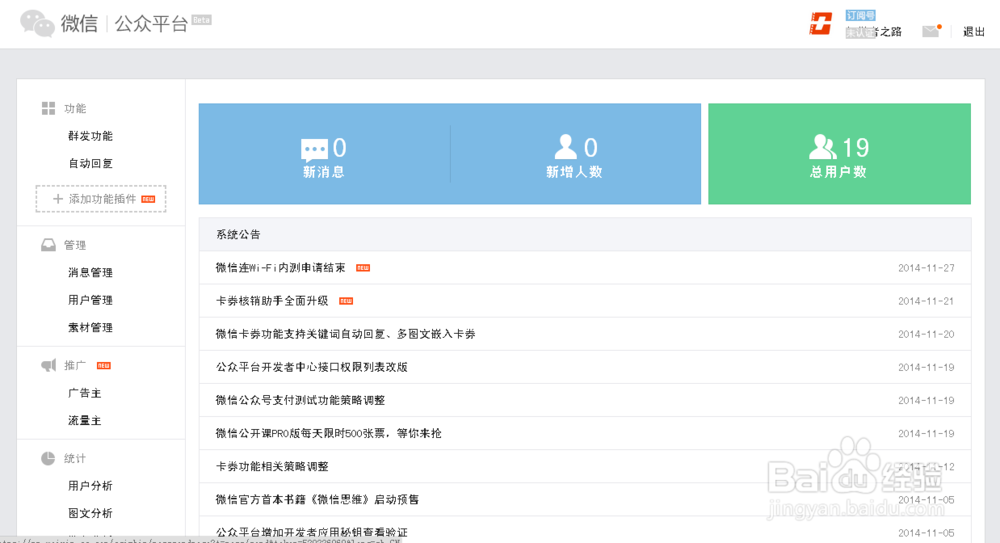Screen dimensions: 1000x543
Task: Click the 统计 section heading
Action: point(75,458)
